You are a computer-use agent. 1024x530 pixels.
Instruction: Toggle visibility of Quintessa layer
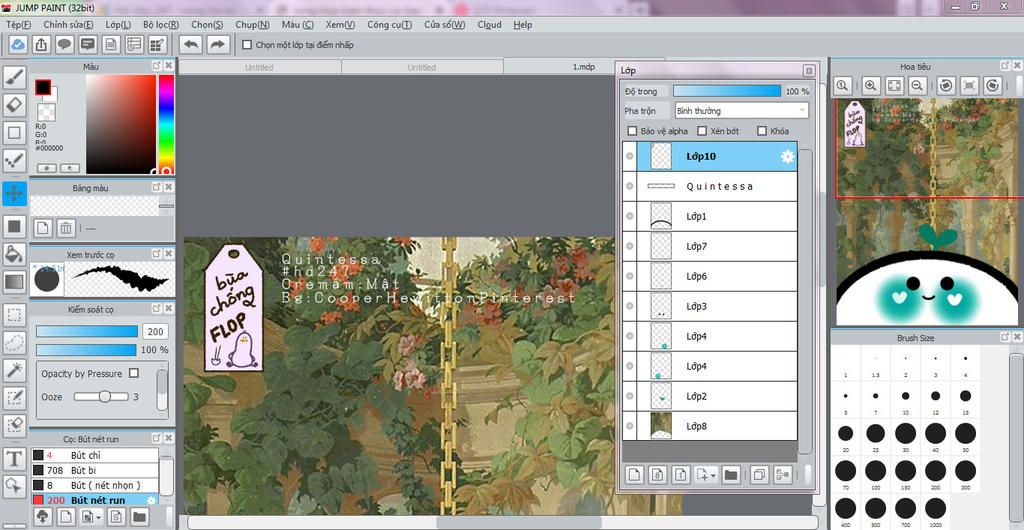coord(630,186)
